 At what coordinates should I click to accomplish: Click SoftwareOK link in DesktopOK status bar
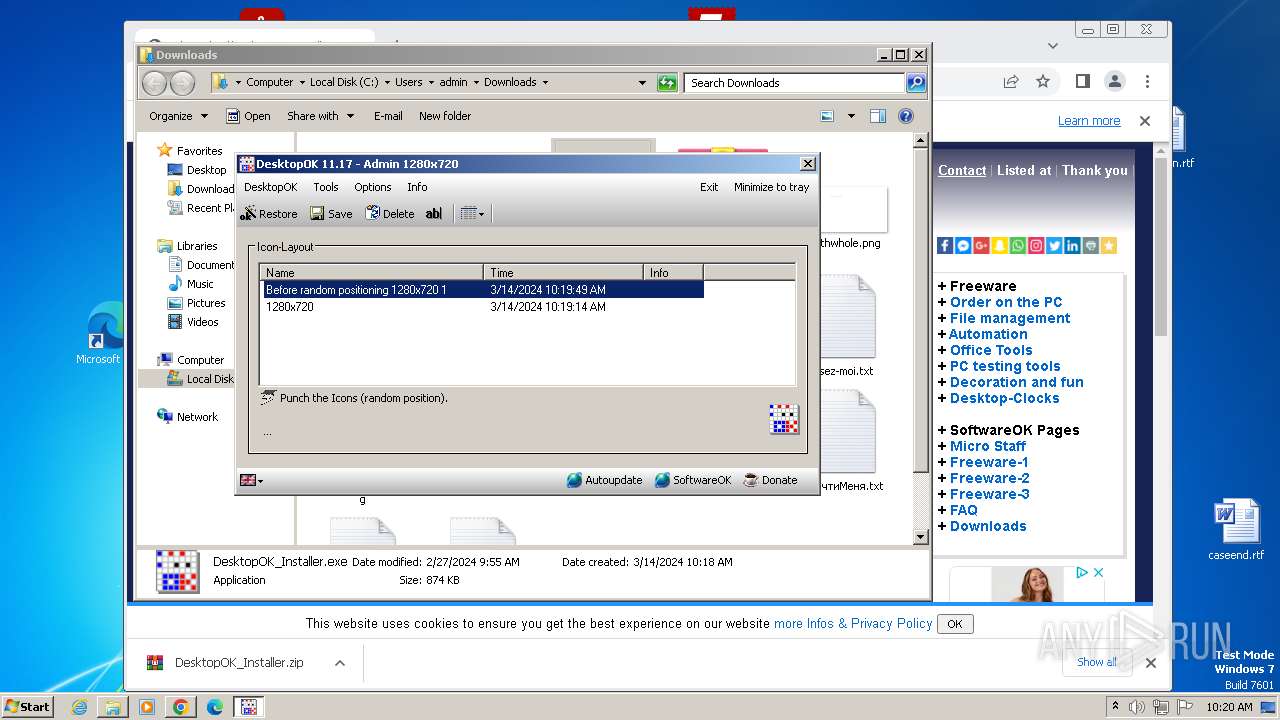coord(693,480)
